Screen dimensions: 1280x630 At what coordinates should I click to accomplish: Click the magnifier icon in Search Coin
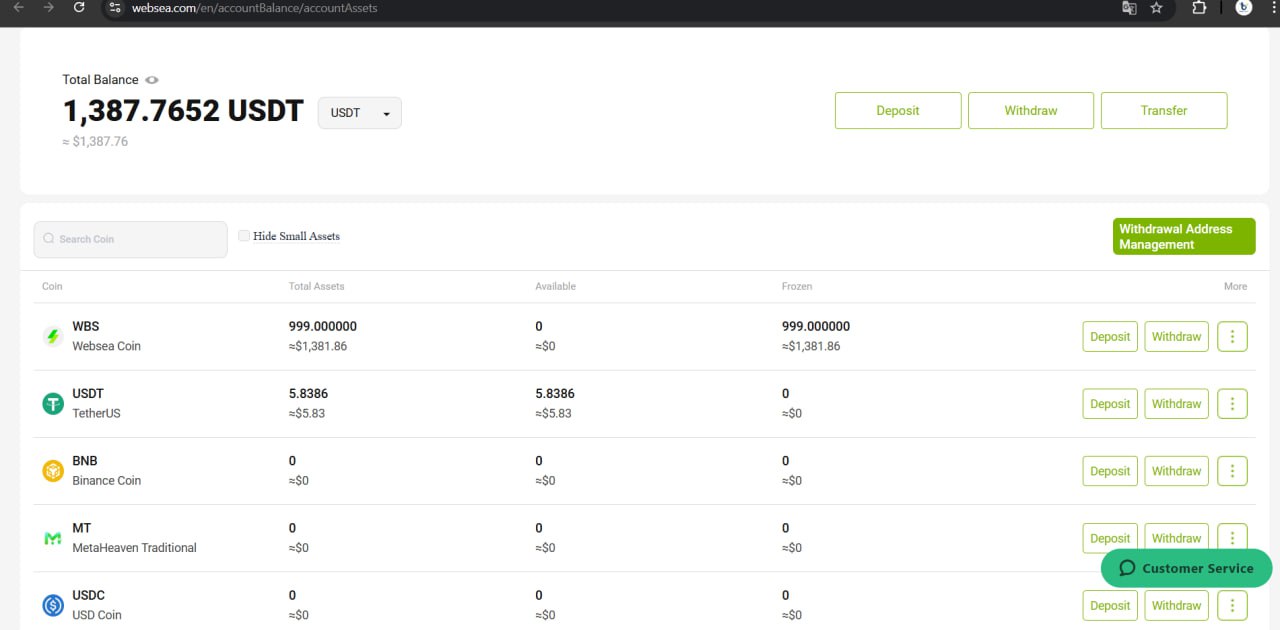48,239
